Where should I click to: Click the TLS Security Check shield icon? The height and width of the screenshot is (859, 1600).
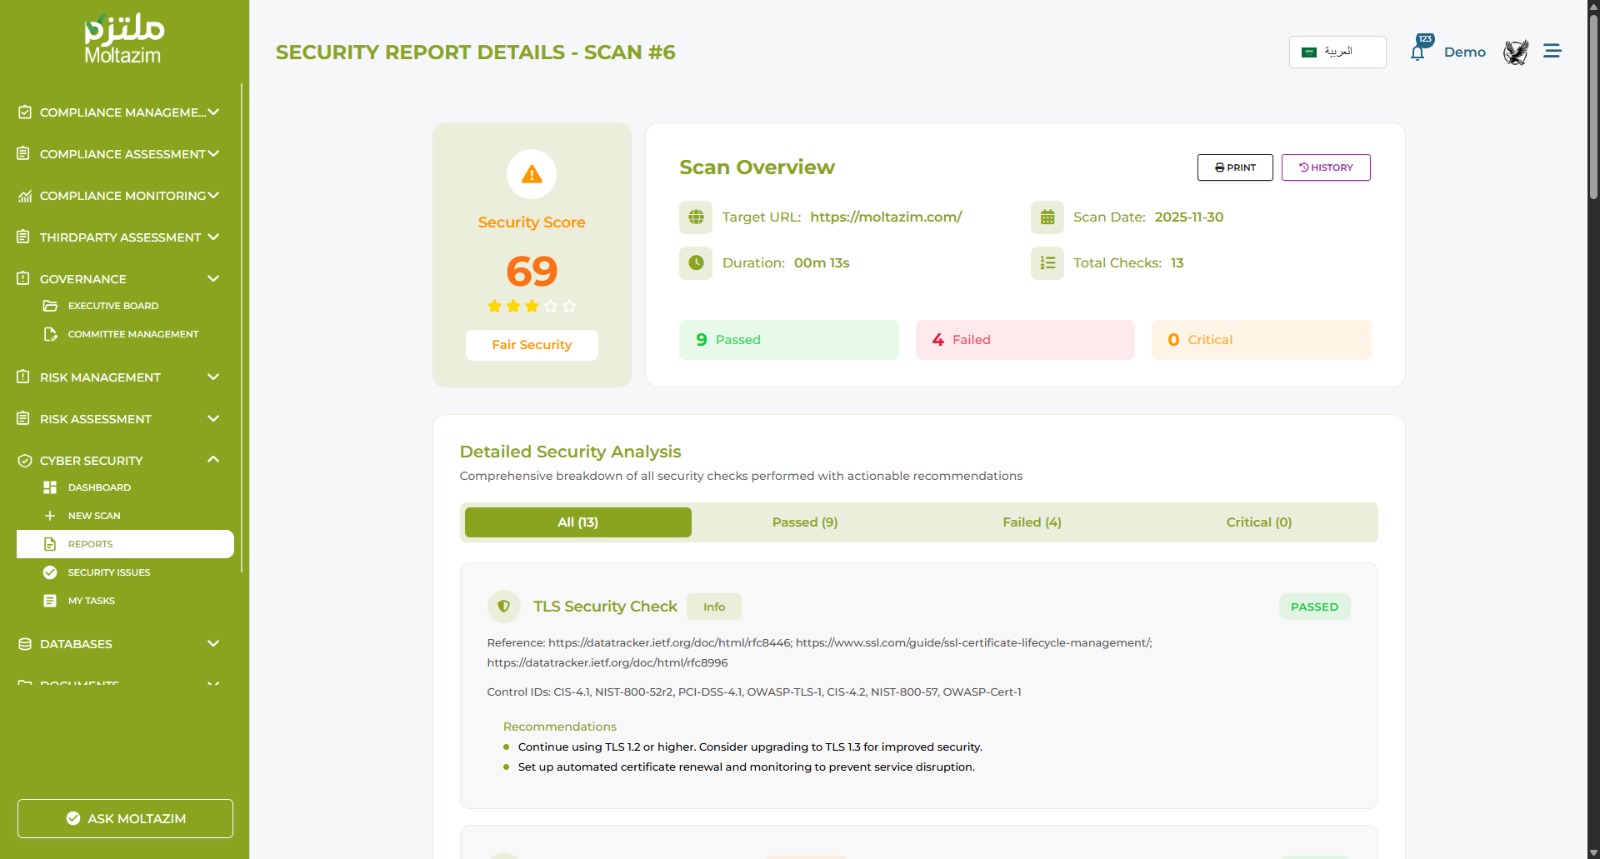click(x=504, y=606)
